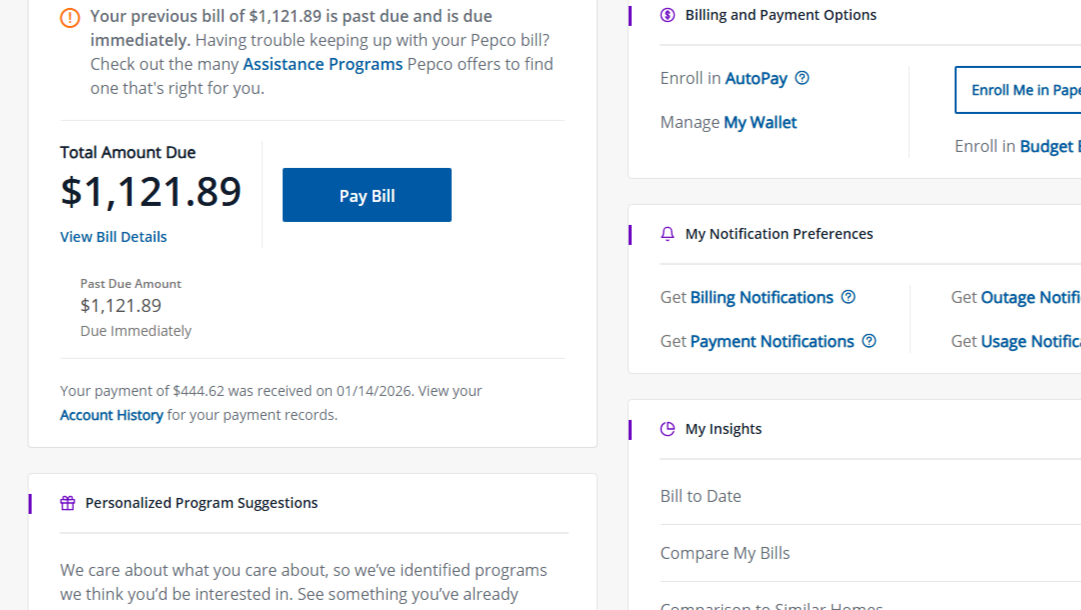Click the Pay Bill button
This screenshot has width=1081, height=610.
tap(366, 194)
